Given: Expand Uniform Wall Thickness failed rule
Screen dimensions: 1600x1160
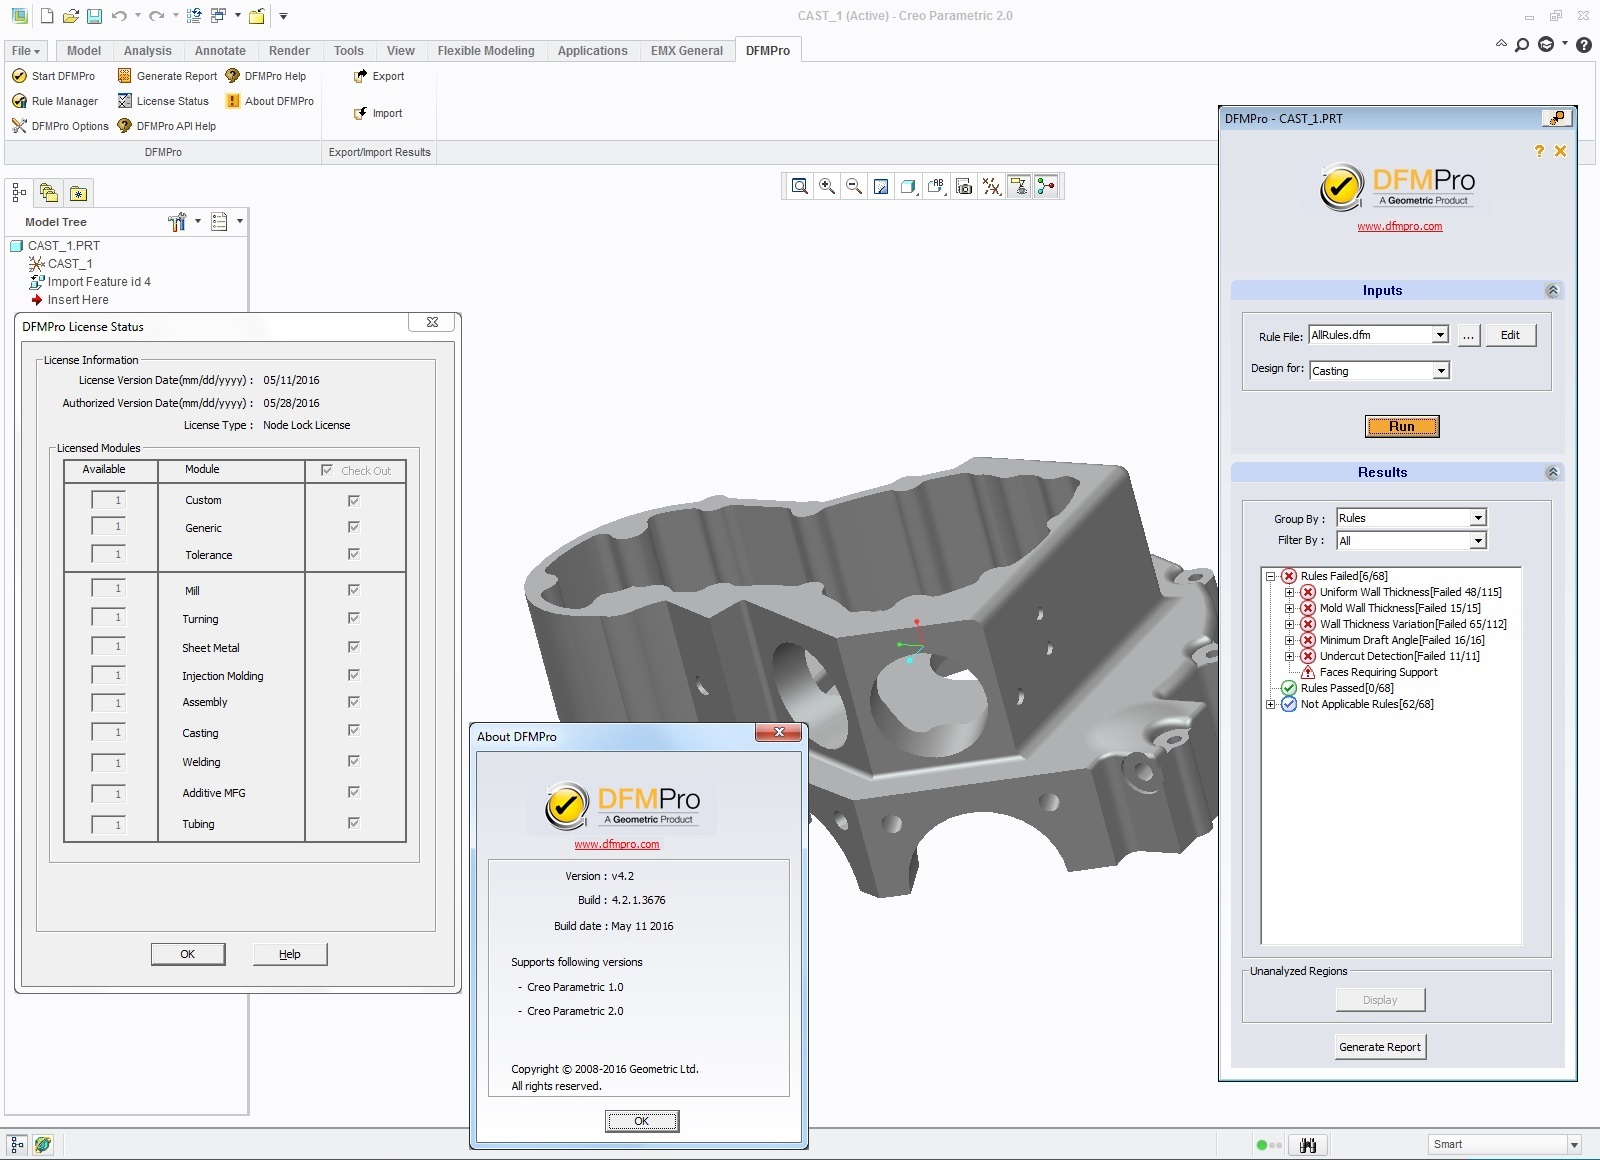Looking at the screenshot, I should pyautogui.click(x=1289, y=592).
